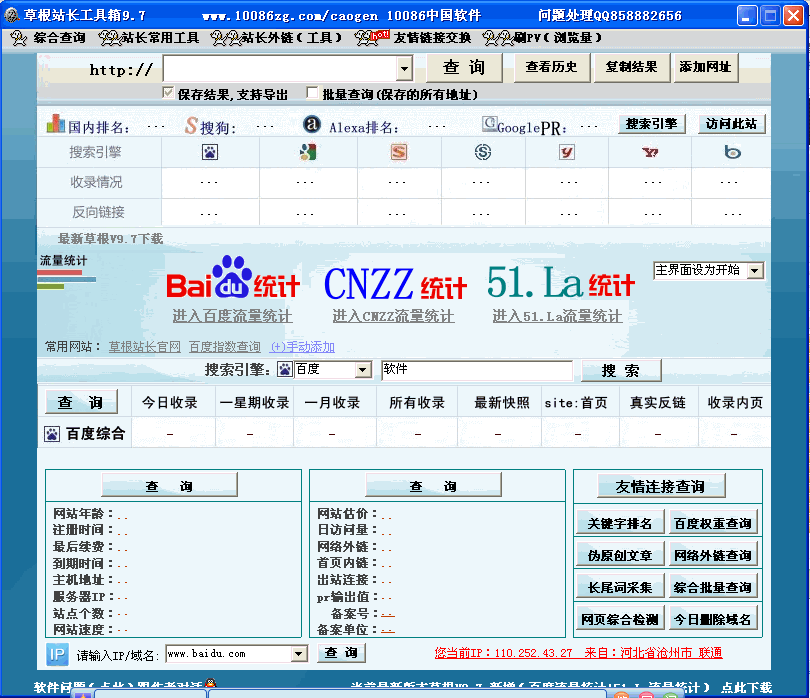Open the 主界面设为开始 dropdown

click(x=755, y=271)
